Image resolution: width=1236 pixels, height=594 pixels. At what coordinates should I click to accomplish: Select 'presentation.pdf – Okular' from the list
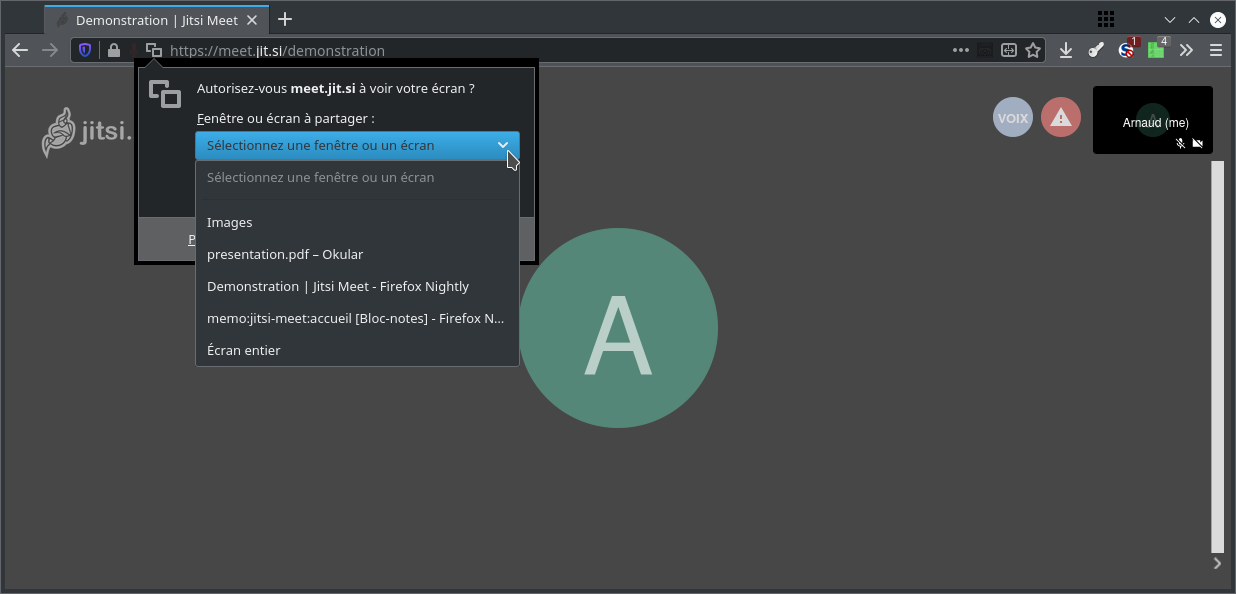[285, 254]
